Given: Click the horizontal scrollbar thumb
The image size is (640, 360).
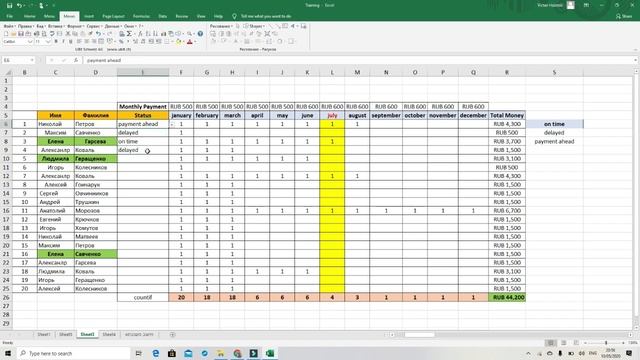Looking at the screenshot, I should [x=419, y=335].
